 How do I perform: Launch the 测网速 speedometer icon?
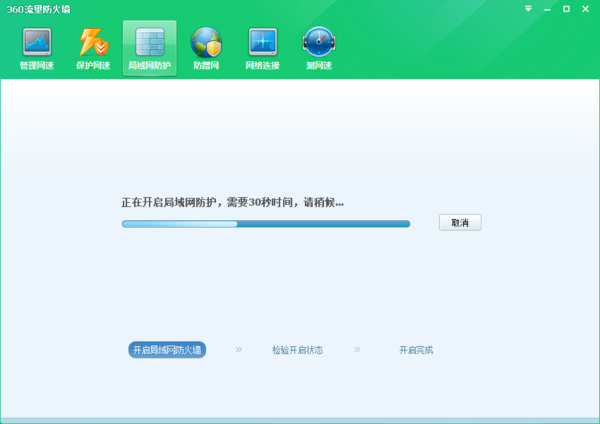pyautogui.click(x=318, y=42)
